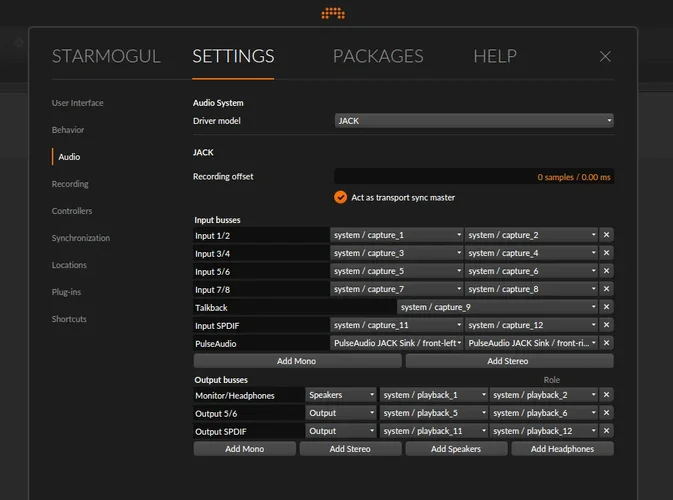Open Monitor/Headphones Speakers role dropdown
Screen dimensions: 673x500
tap(341, 395)
